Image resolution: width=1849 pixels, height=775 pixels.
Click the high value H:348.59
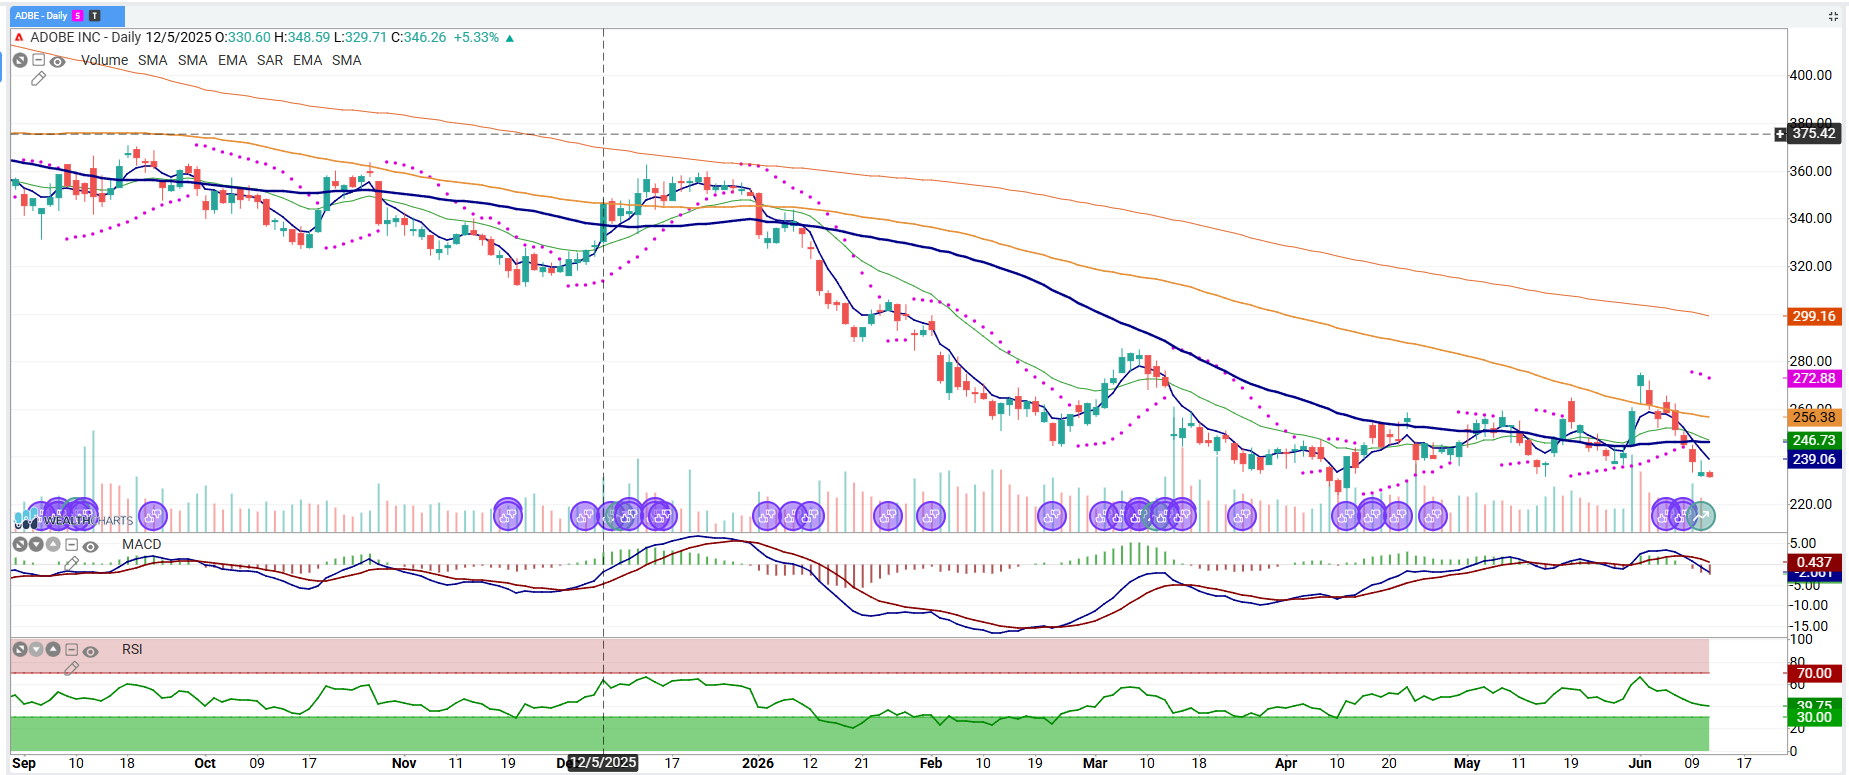point(302,37)
